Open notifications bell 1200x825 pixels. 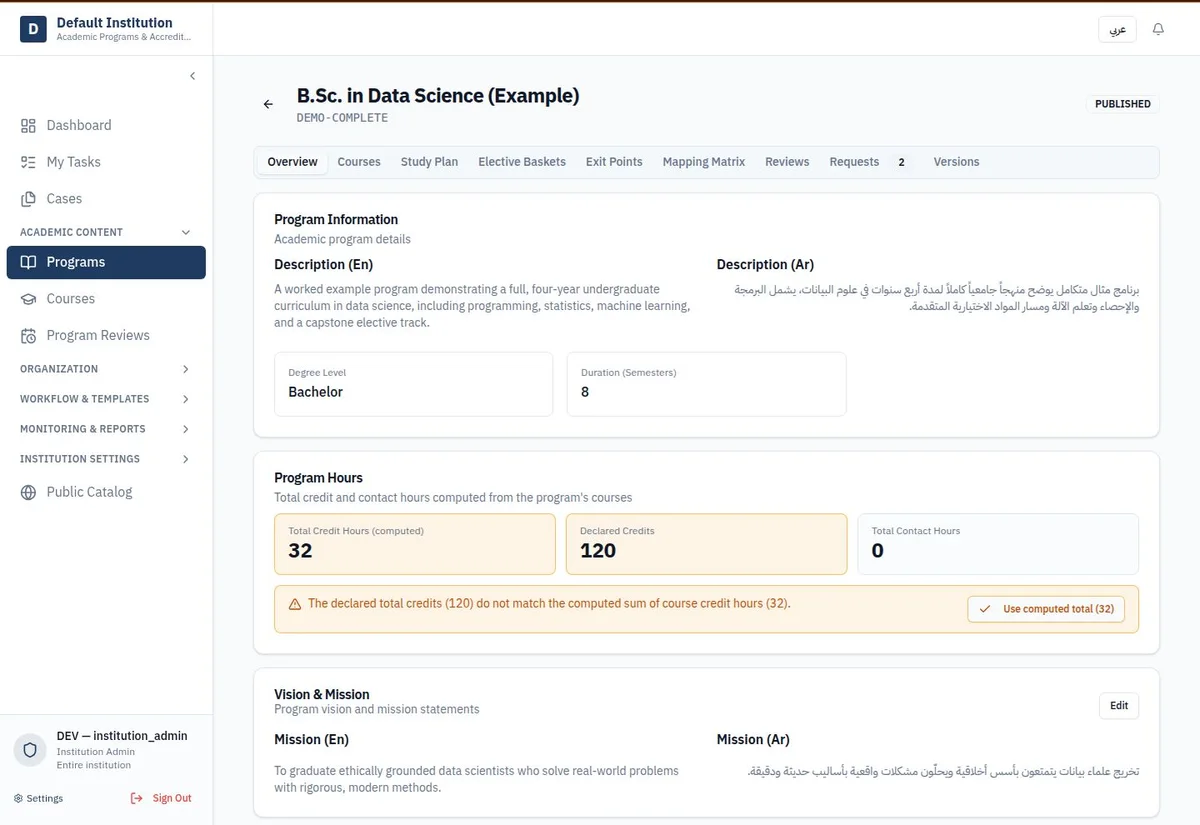tap(1158, 30)
